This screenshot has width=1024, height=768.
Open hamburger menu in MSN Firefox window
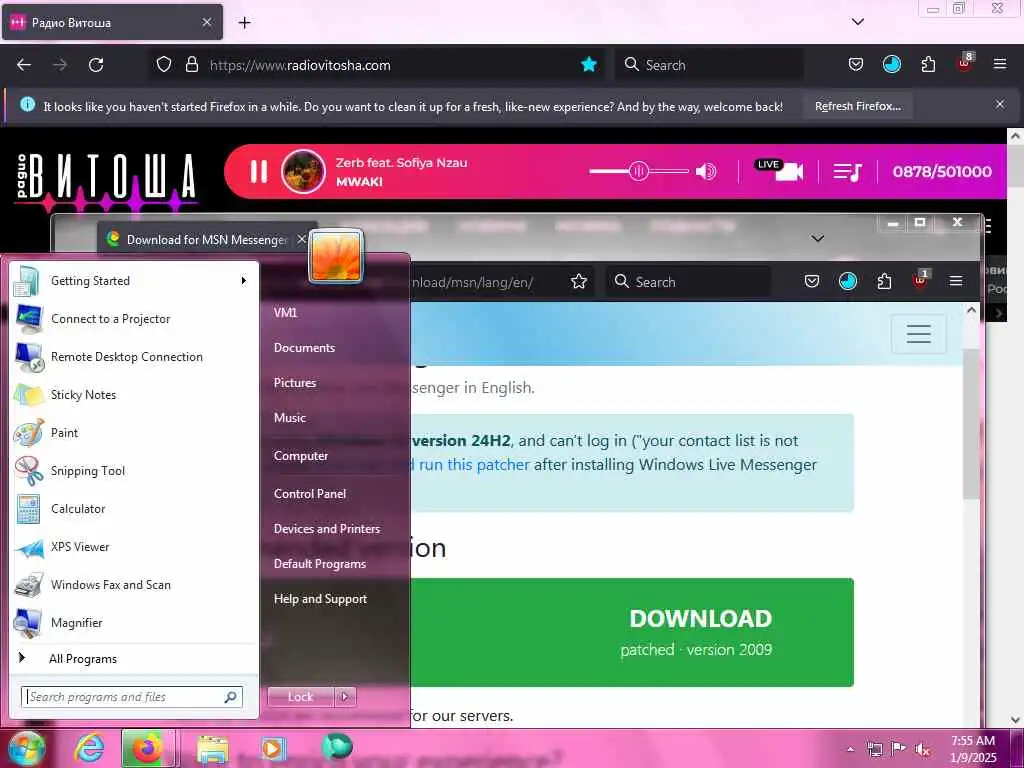956,281
